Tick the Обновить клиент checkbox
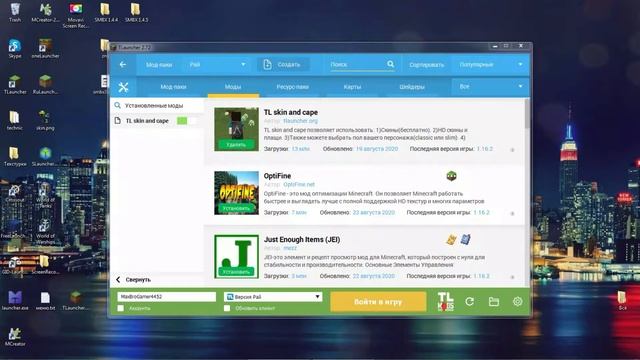640x360 pixels. pos(227,308)
